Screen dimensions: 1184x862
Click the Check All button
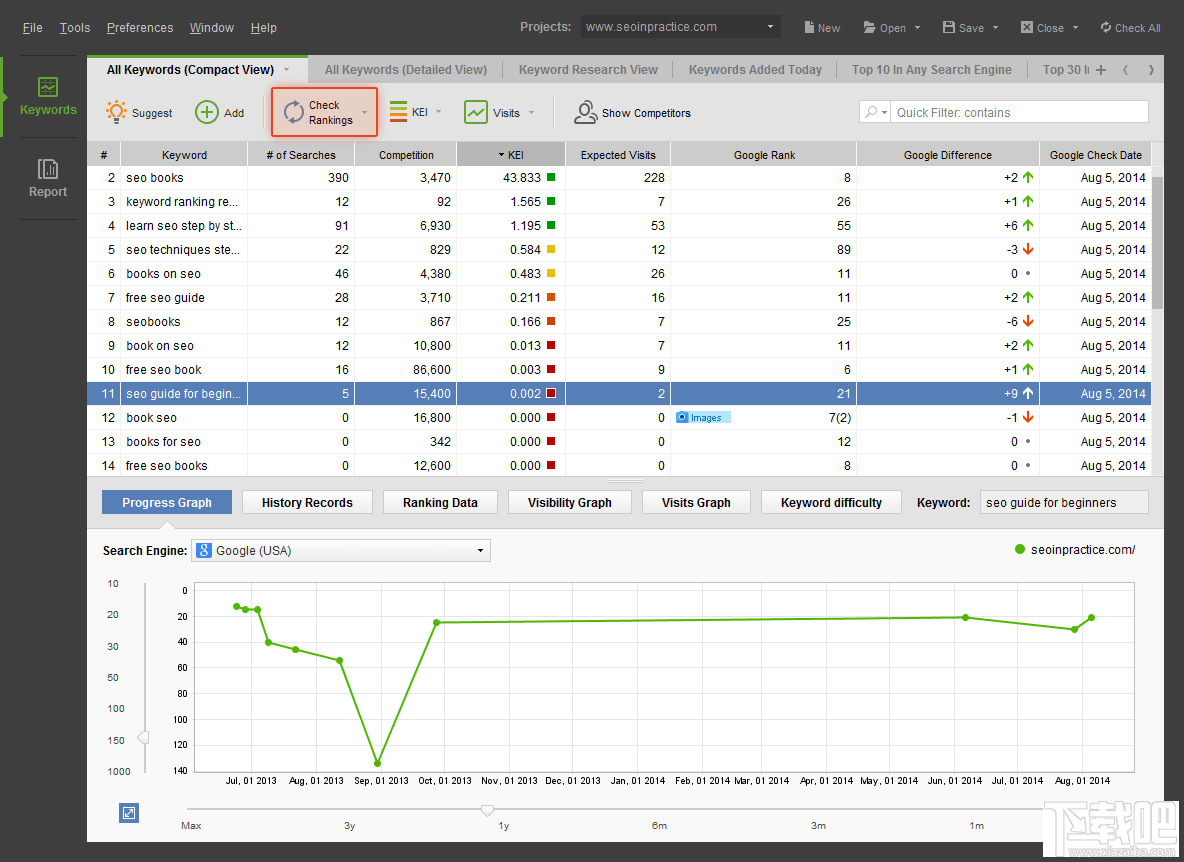[x=1130, y=27]
